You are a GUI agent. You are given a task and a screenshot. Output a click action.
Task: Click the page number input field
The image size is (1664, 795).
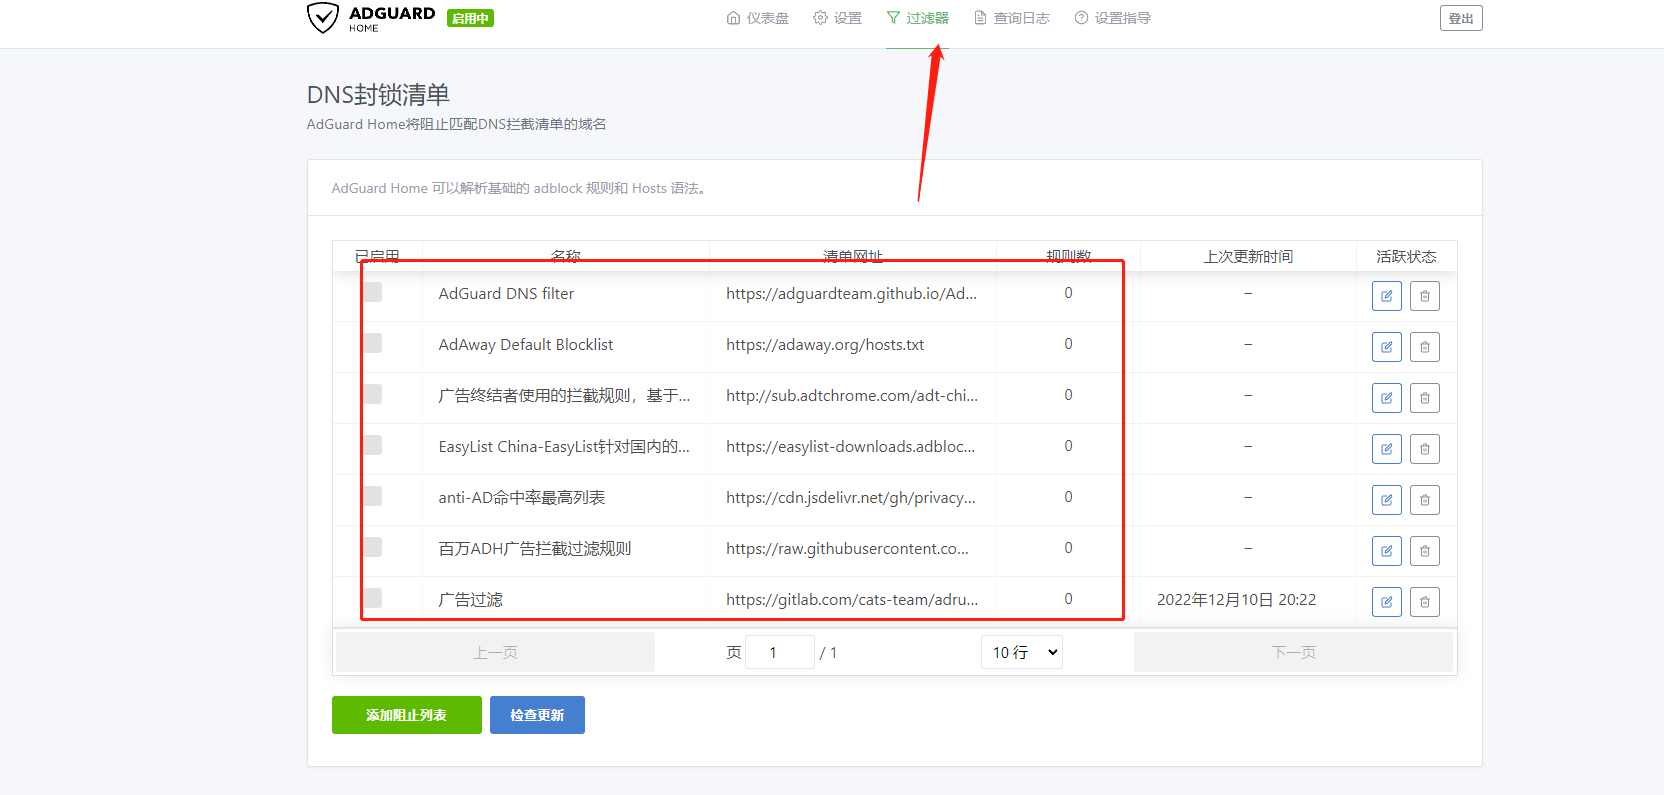[779, 652]
